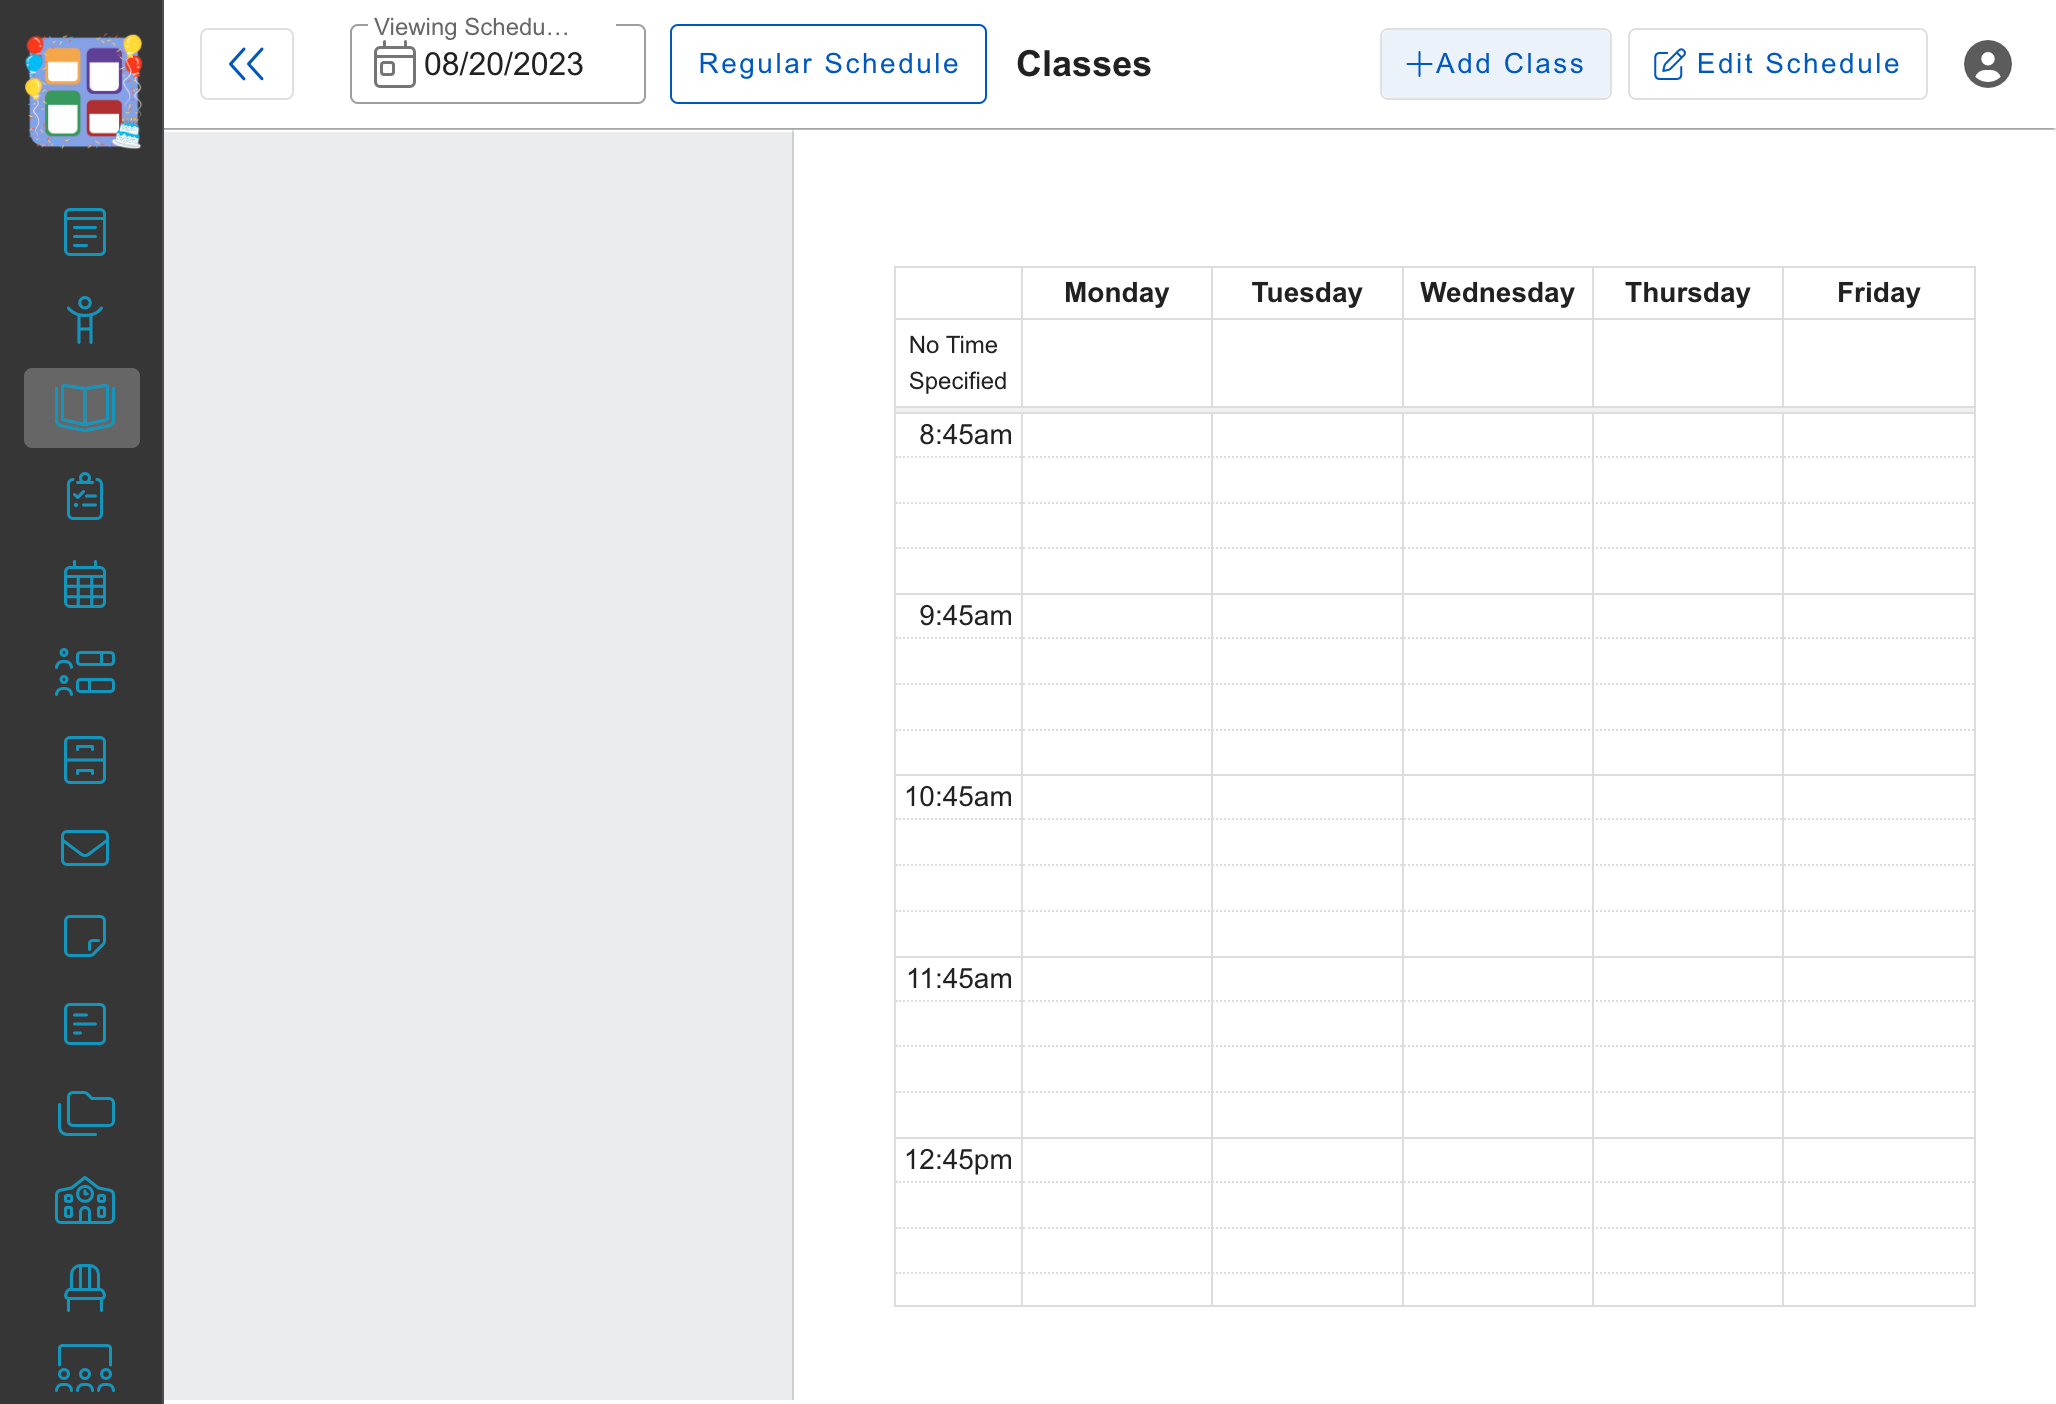Open the clipboard checklist icon
The height and width of the screenshot is (1404, 2056).
(x=84, y=496)
